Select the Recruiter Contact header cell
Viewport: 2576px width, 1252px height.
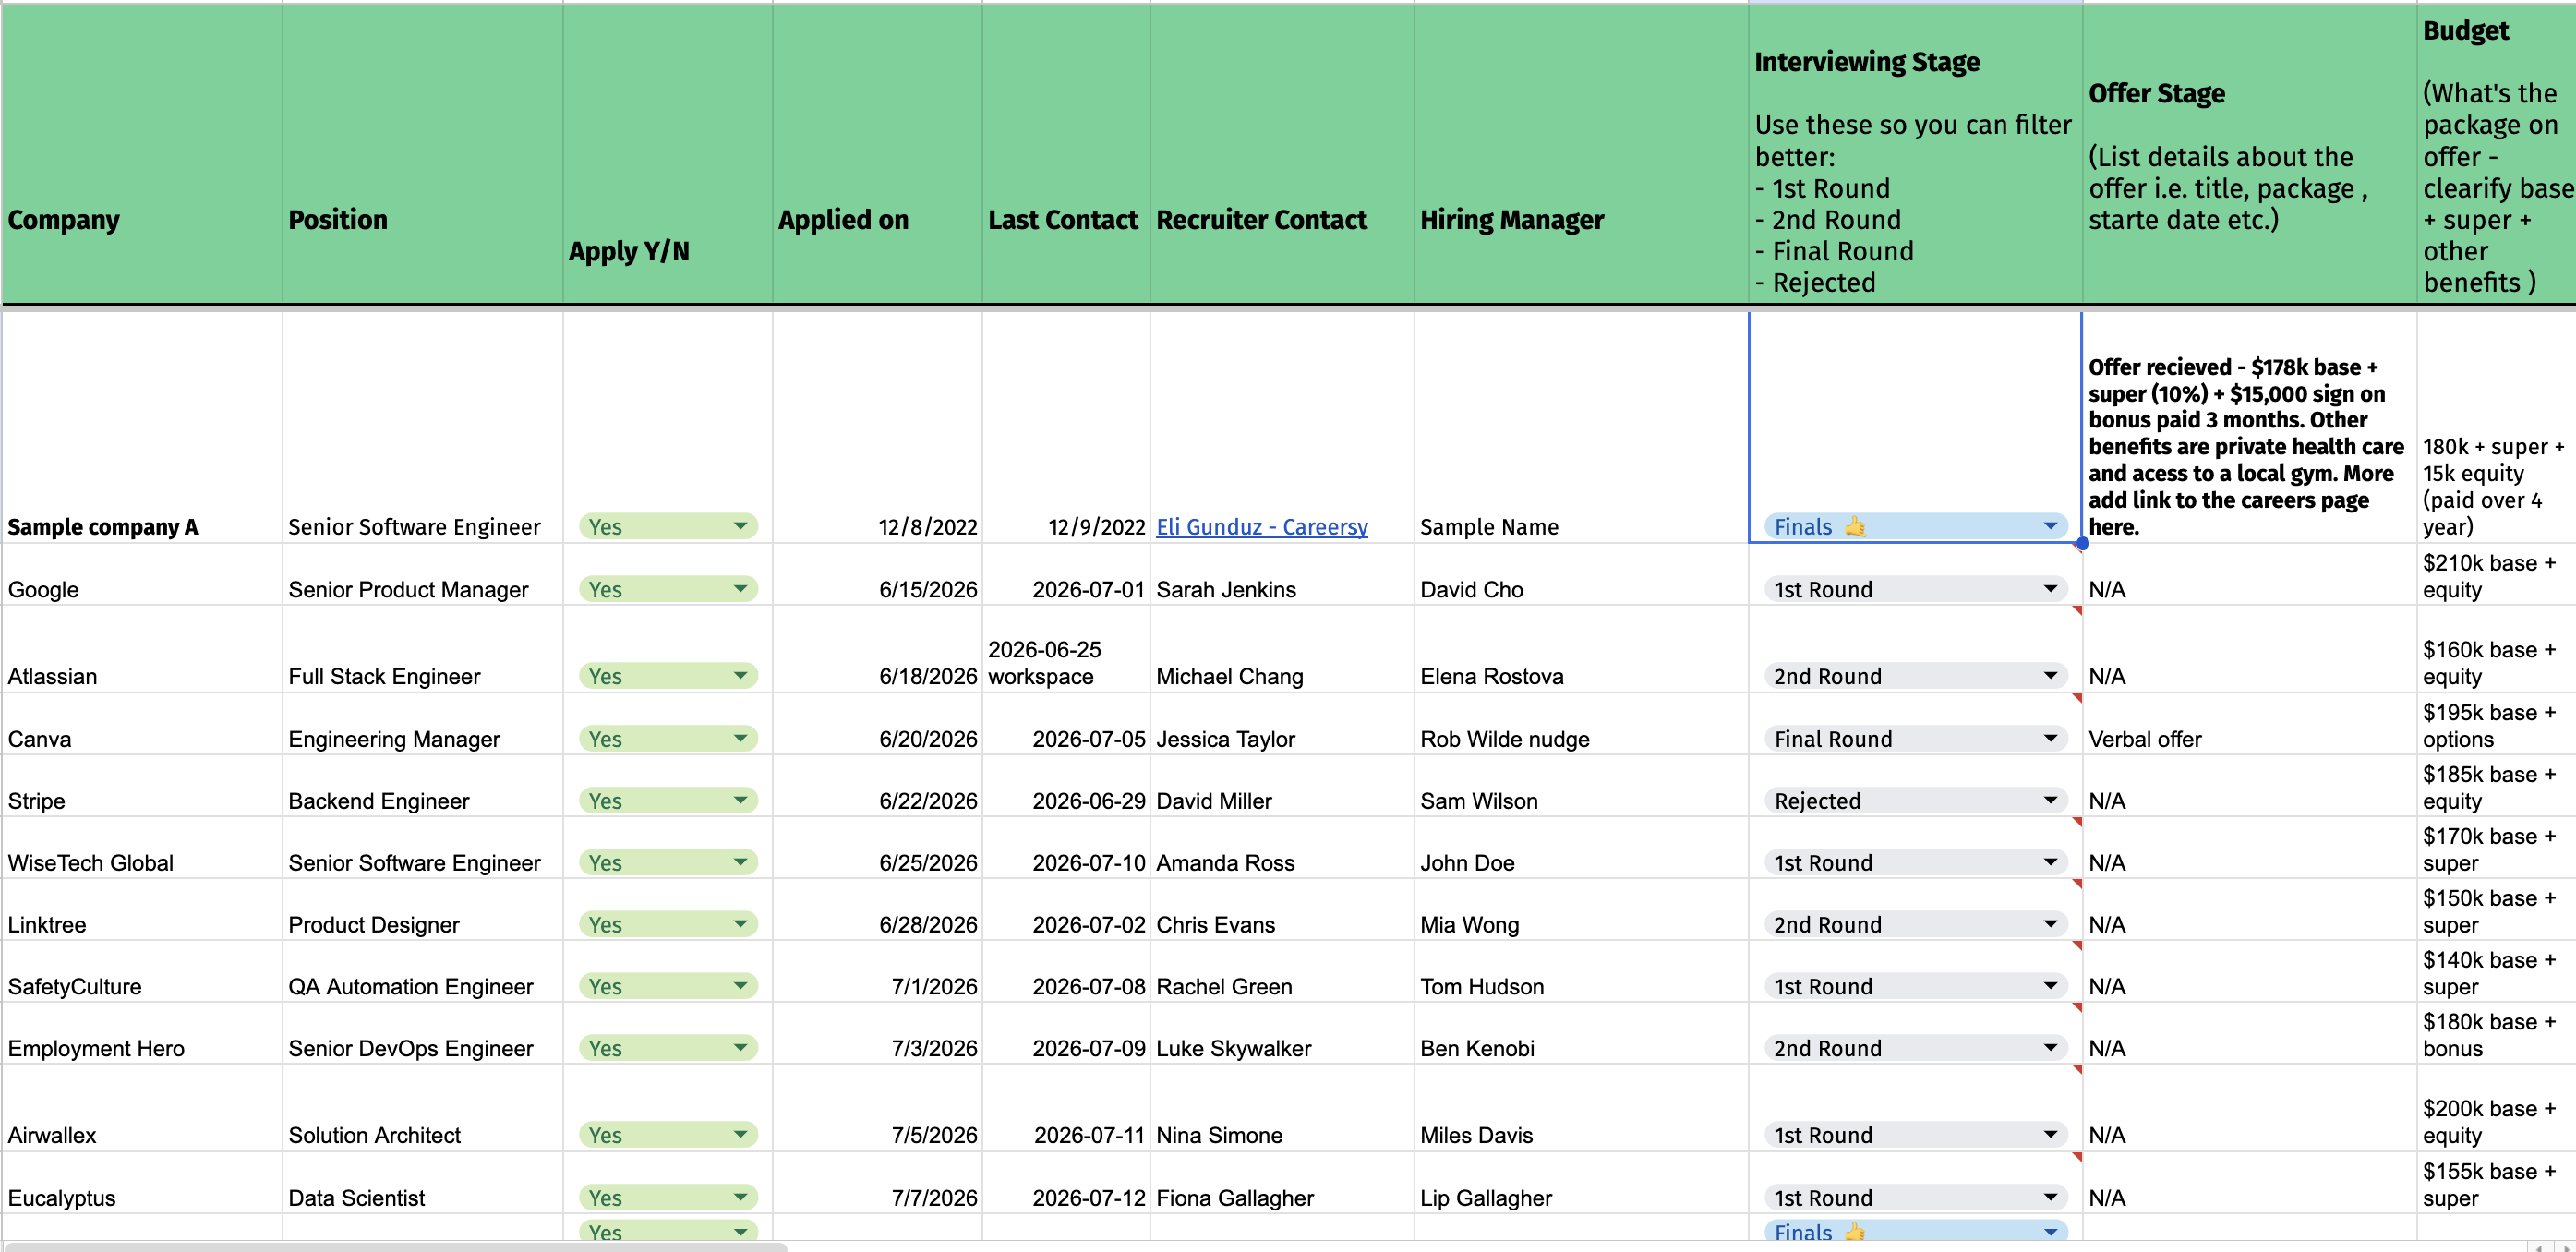tap(1282, 154)
